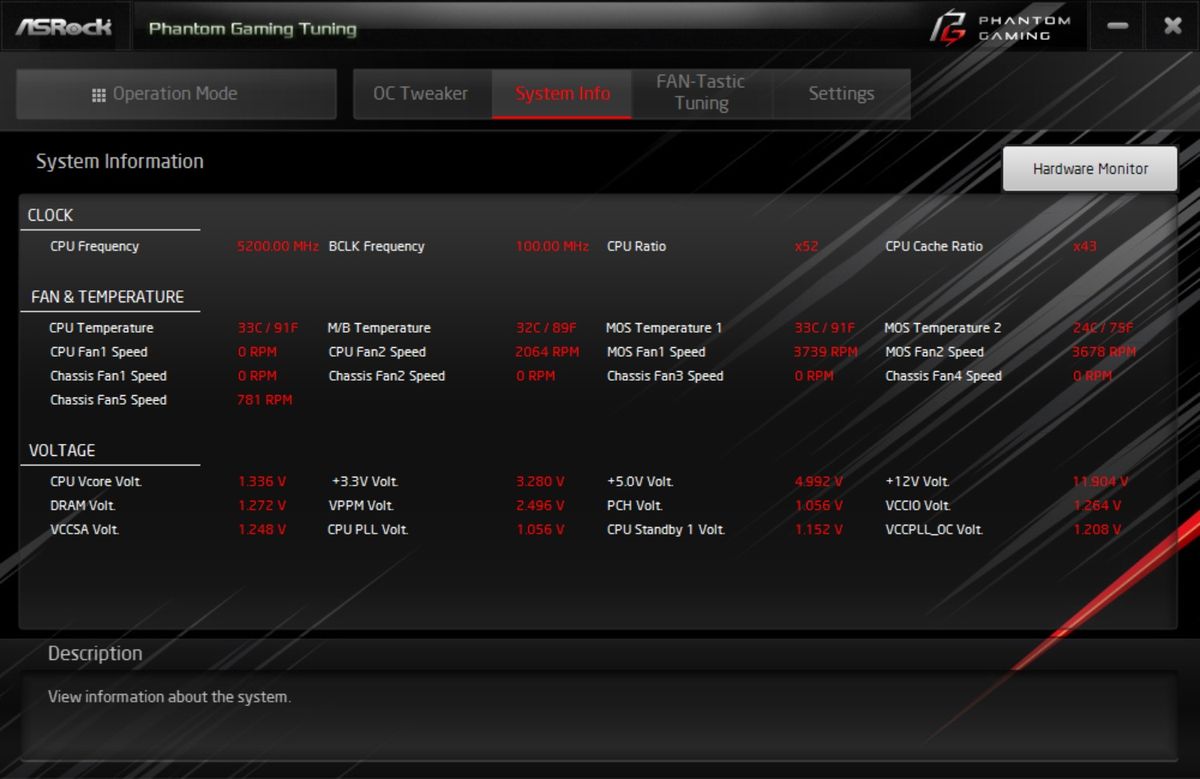Click the MOS Fan1 Speed value 3739 RPM
The height and width of the screenshot is (779, 1200).
826,352
